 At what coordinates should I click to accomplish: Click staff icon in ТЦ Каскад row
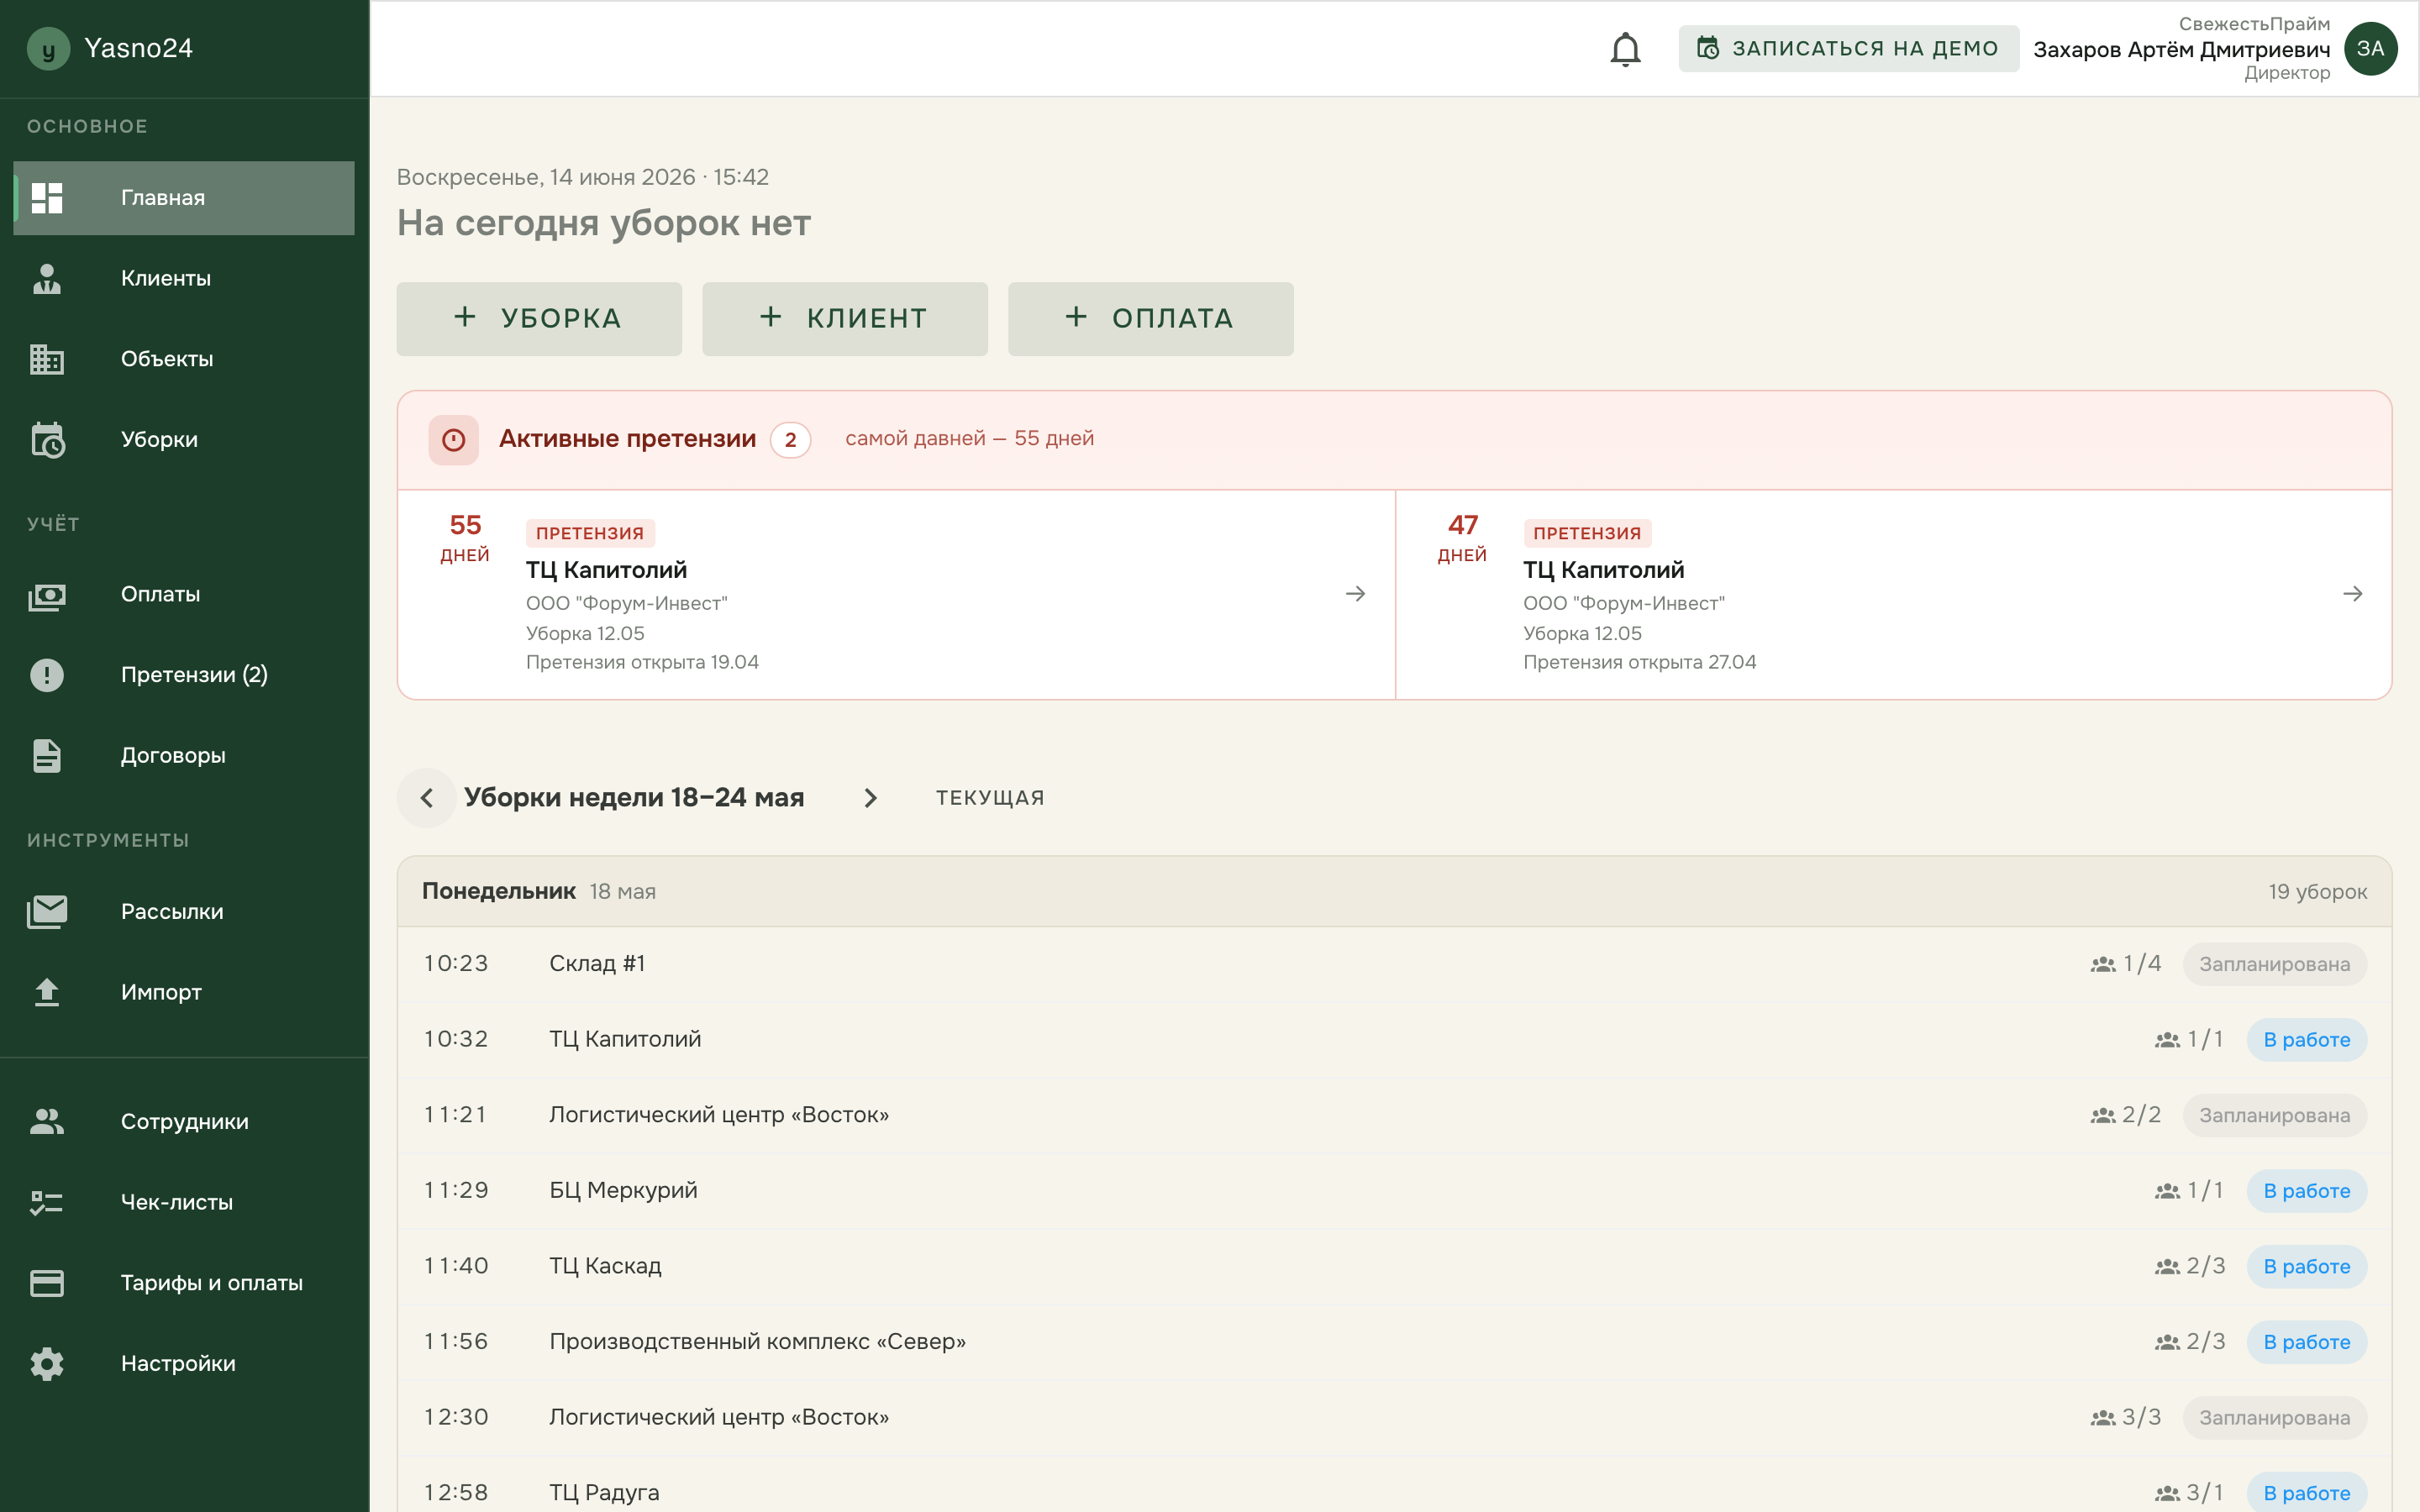click(x=2167, y=1267)
